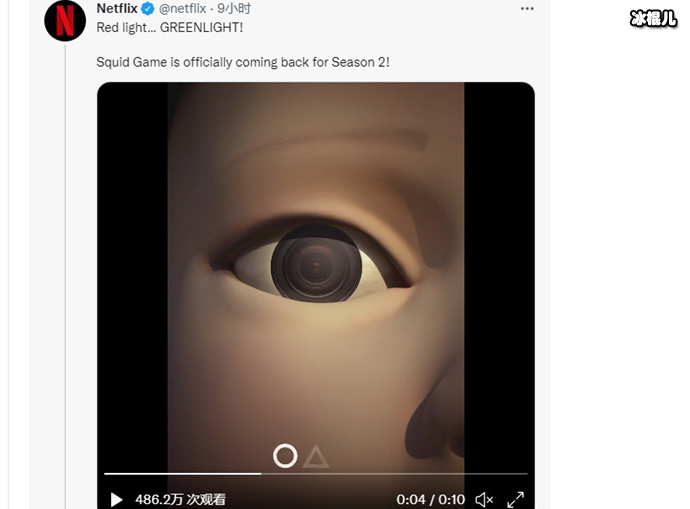Click the @netflix handle
The image size is (690, 509).
click(183, 9)
